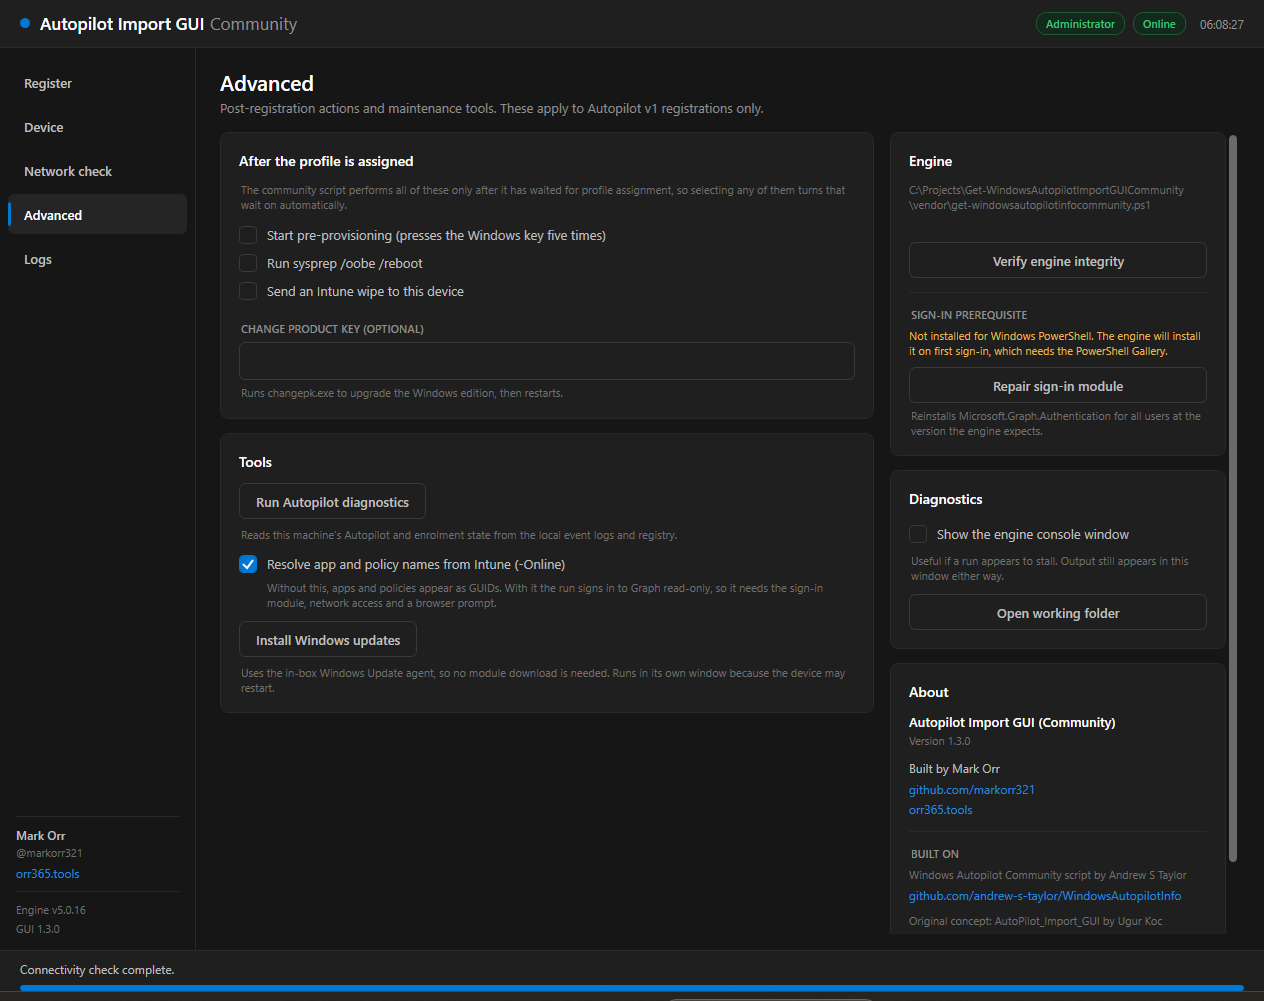Open the andrew-s-taylor WindowsAutopilotInfo GitHub link
The height and width of the screenshot is (1001, 1264).
click(x=1045, y=896)
